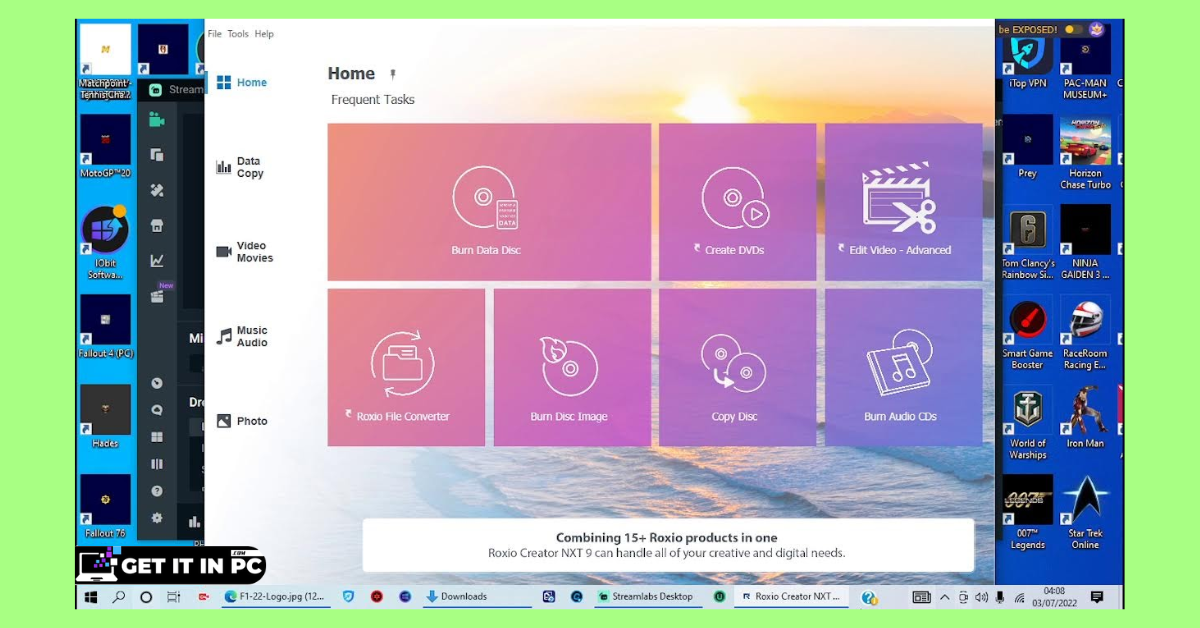1200x628 pixels.
Task: Click the Streamlabs camera editor icon
Action: pyautogui.click(x=156, y=119)
